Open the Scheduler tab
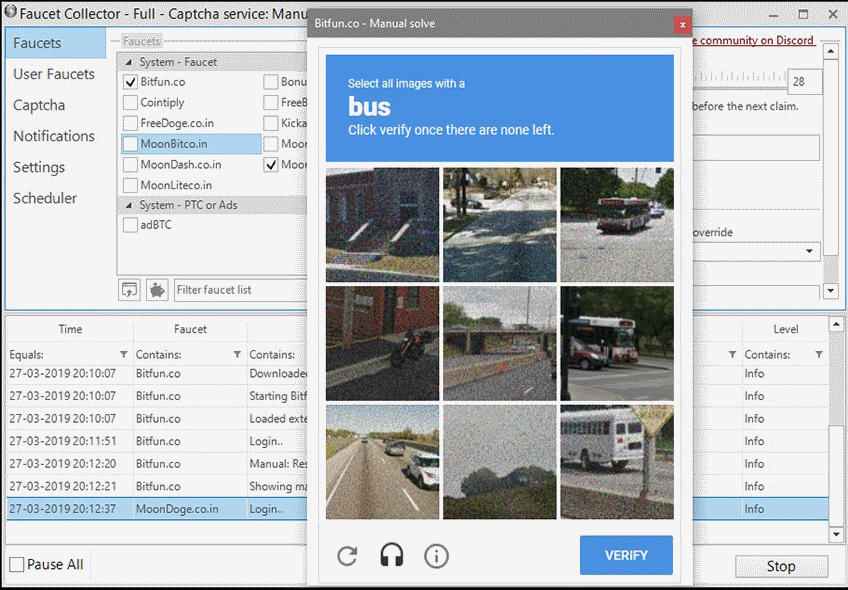The image size is (848, 590). [45, 198]
